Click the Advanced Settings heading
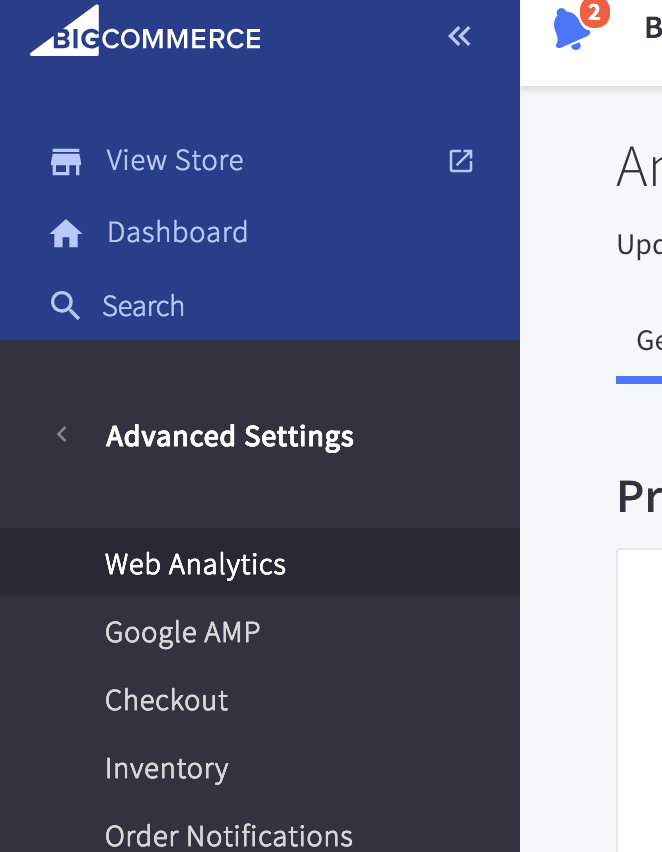 pyautogui.click(x=229, y=436)
